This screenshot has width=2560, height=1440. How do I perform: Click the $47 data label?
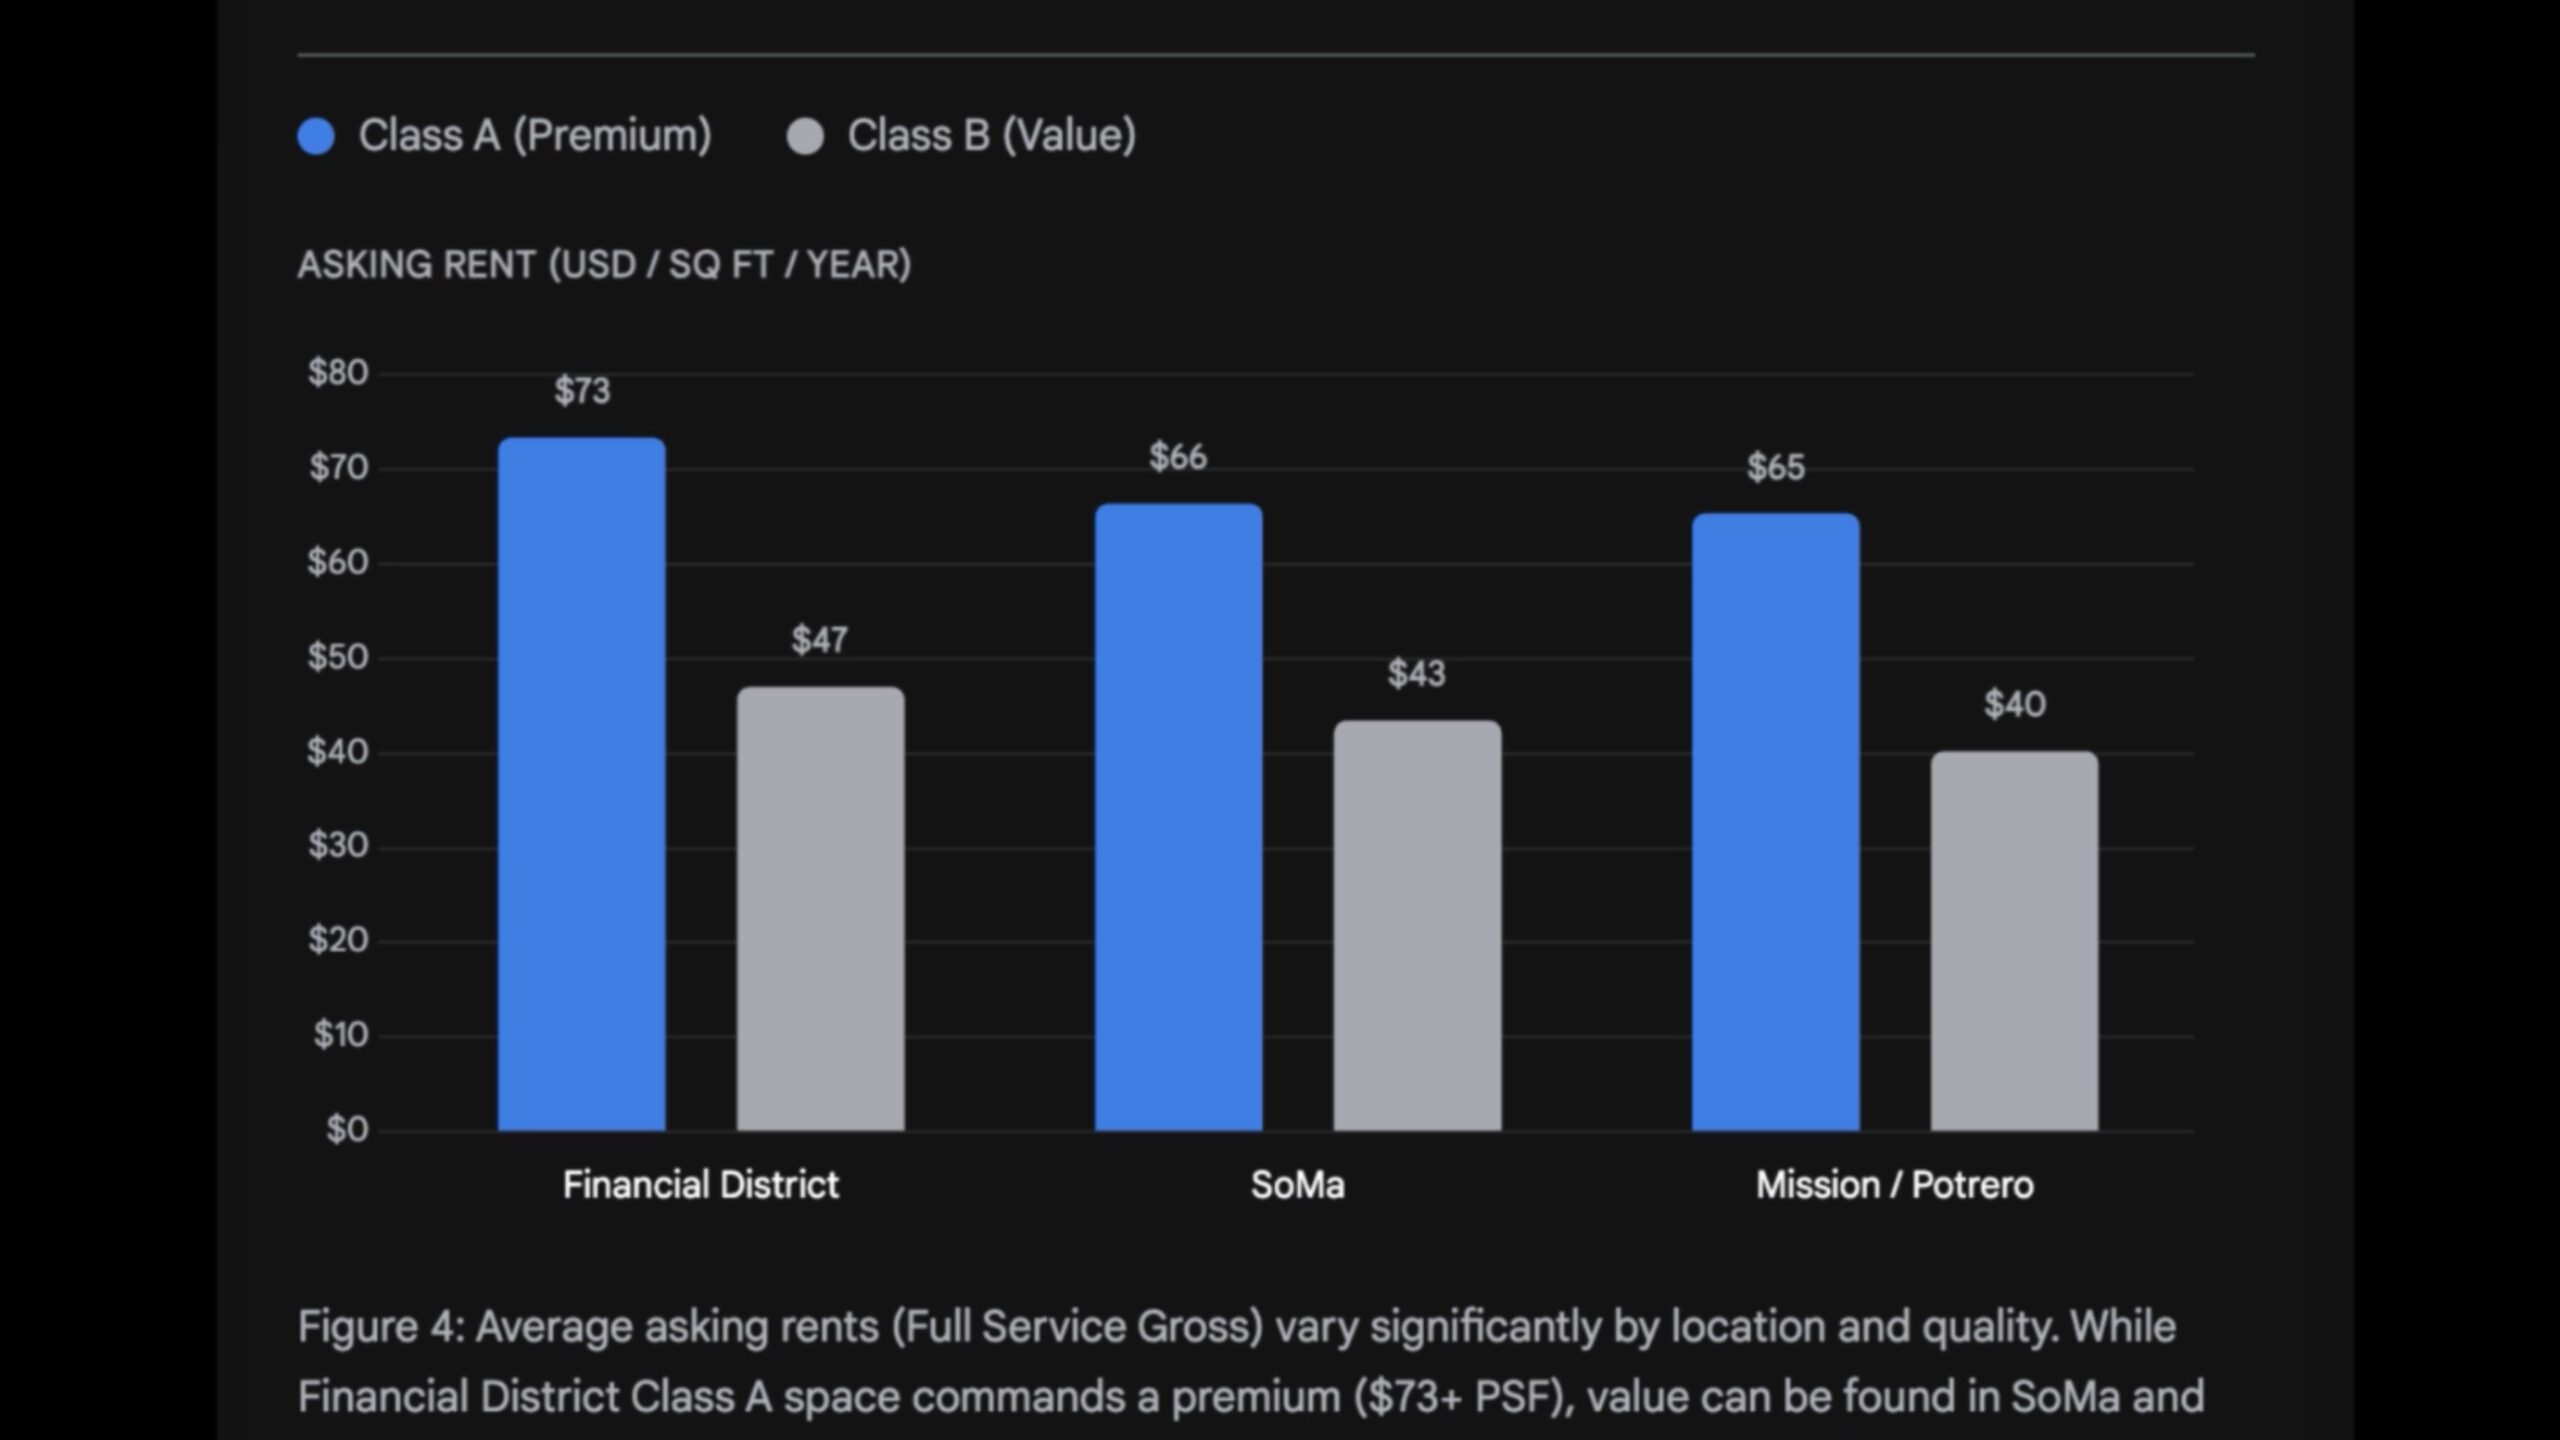point(820,640)
